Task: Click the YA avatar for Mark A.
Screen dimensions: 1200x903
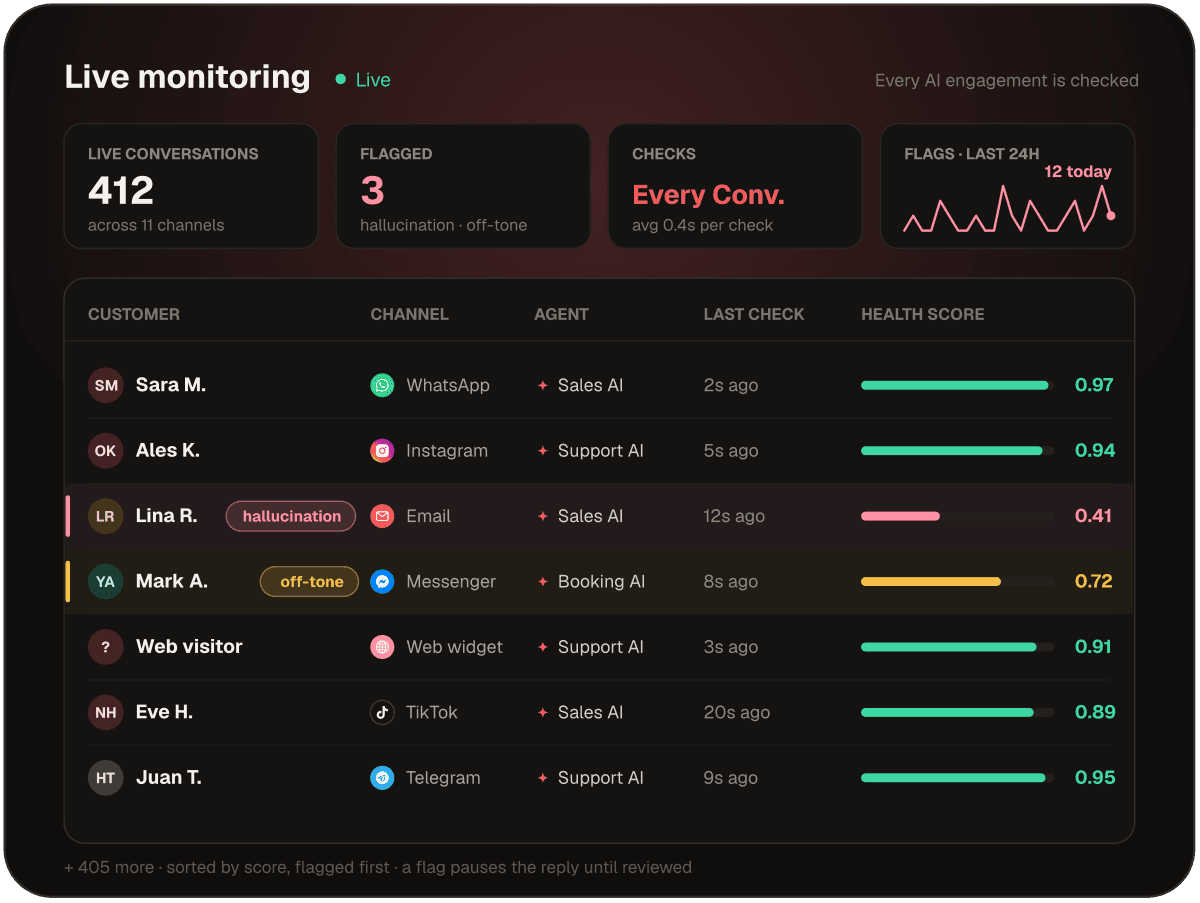Action: tap(105, 581)
